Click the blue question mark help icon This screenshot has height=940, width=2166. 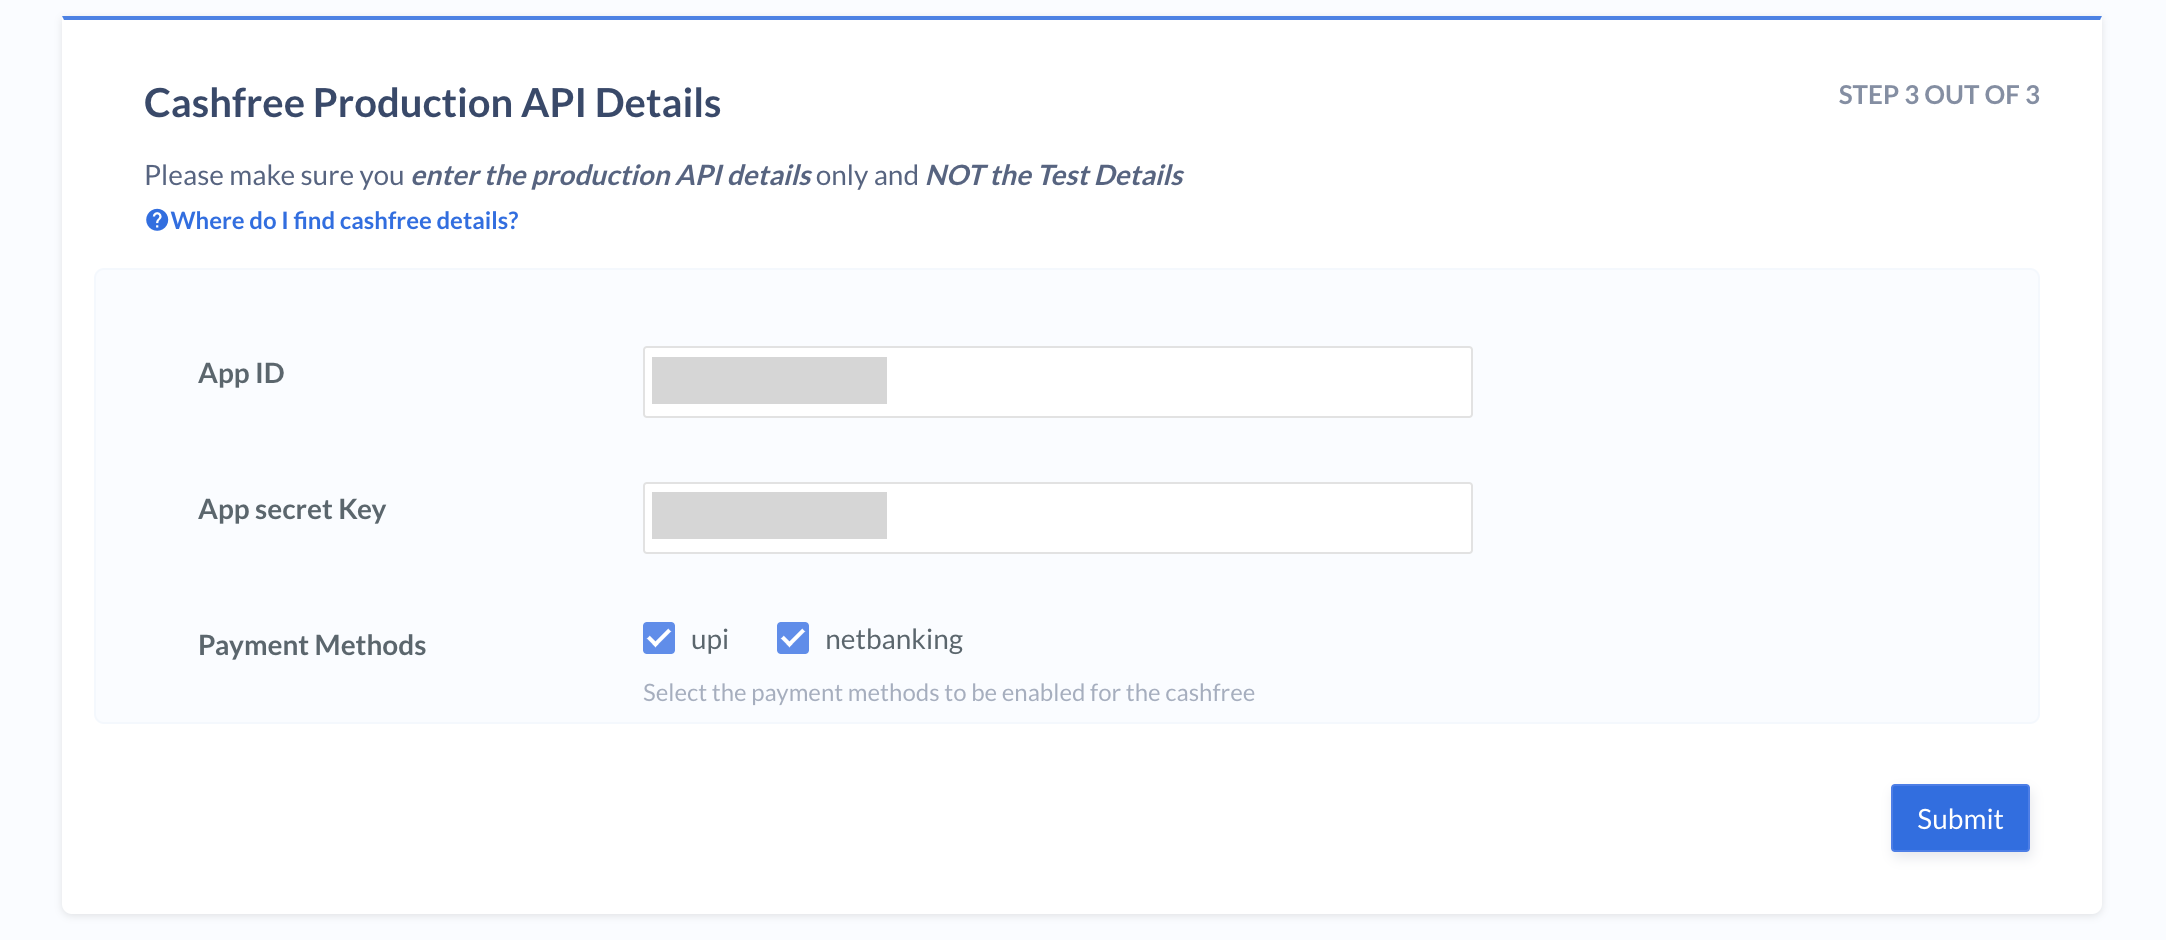point(157,220)
